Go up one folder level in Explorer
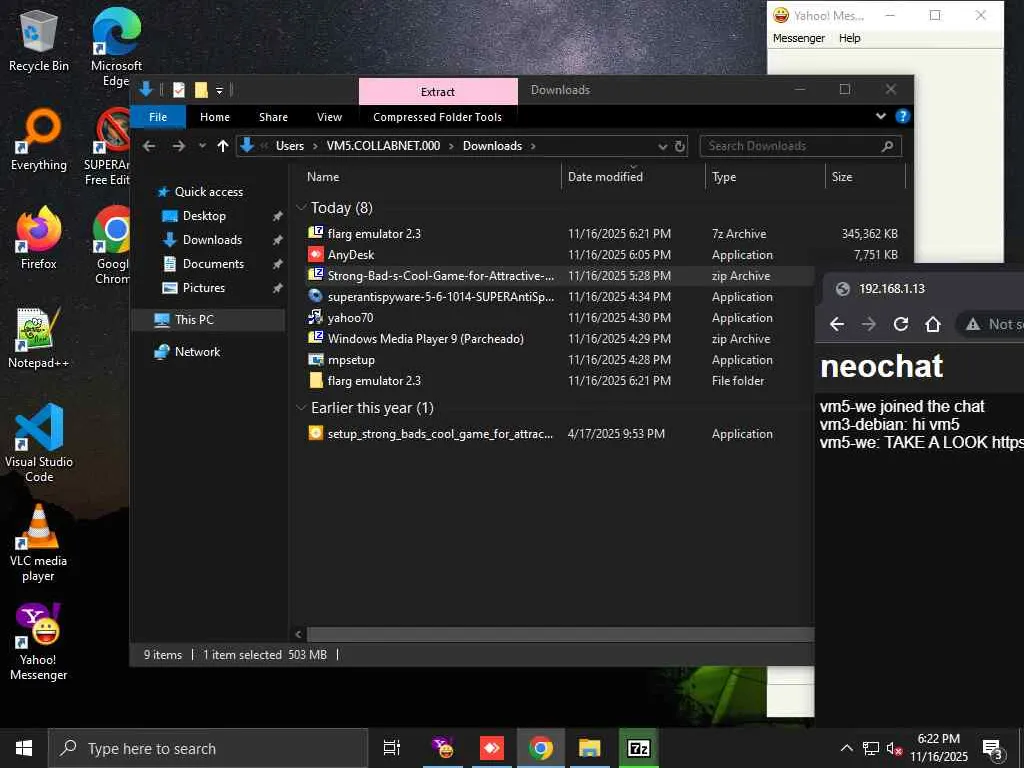Viewport: 1024px width, 768px height. coord(223,146)
